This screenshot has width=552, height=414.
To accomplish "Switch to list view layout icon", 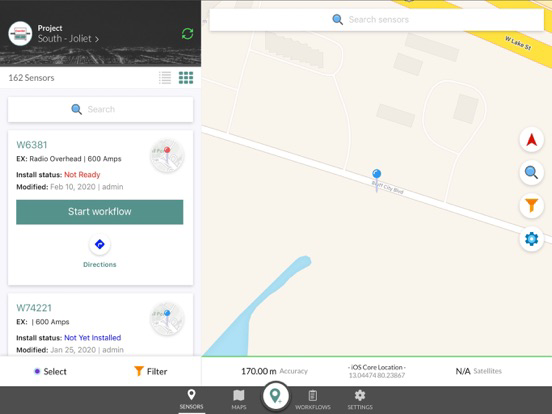I will tap(165, 78).
